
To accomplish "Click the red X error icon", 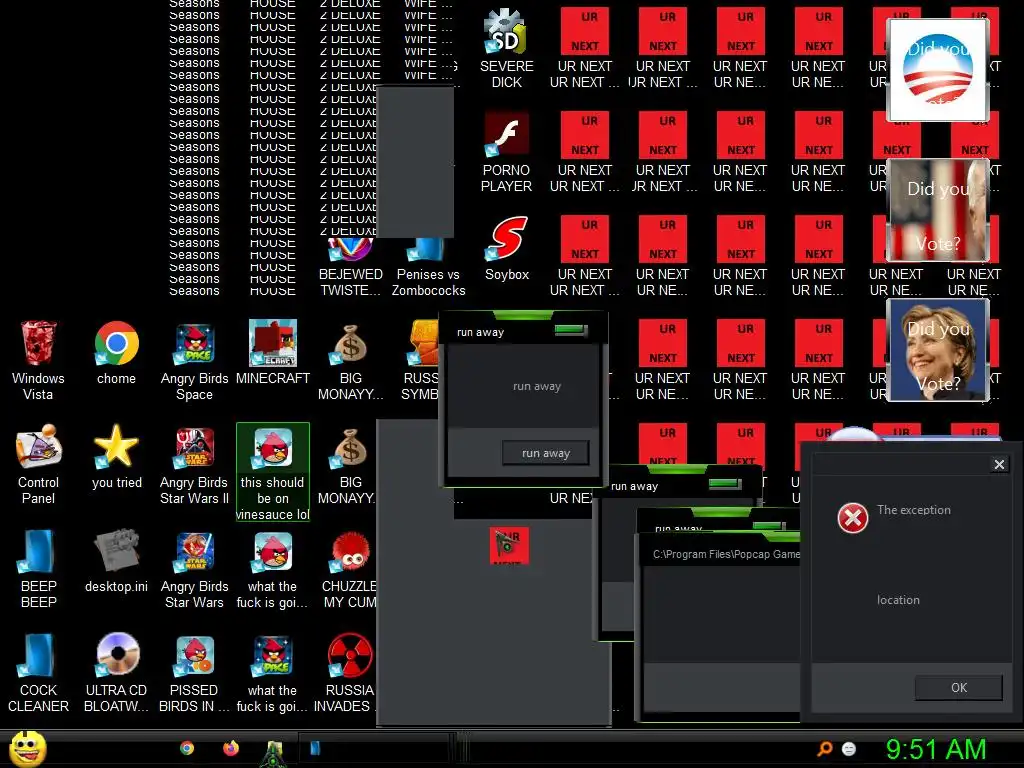I will 853,519.
